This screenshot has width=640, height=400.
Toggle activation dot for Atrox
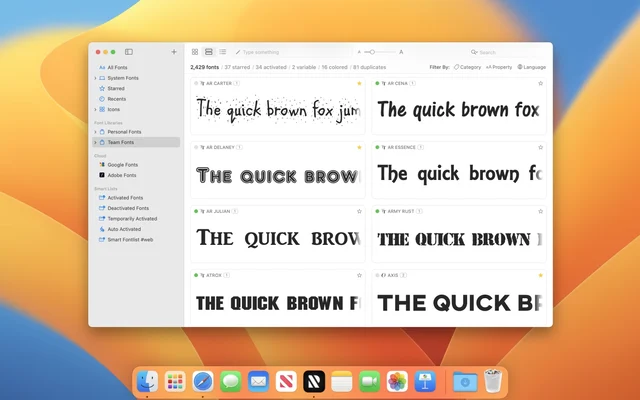[196, 276]
